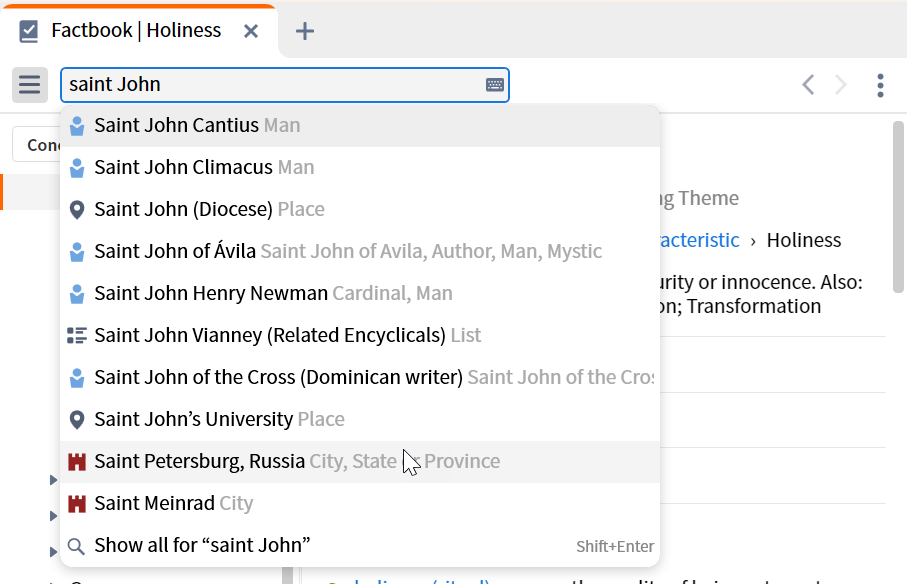This screenshot has height=584, width=907.
Task: Click the vertical scrollbar on the Factbook panel
Action: tap(897, 206)
